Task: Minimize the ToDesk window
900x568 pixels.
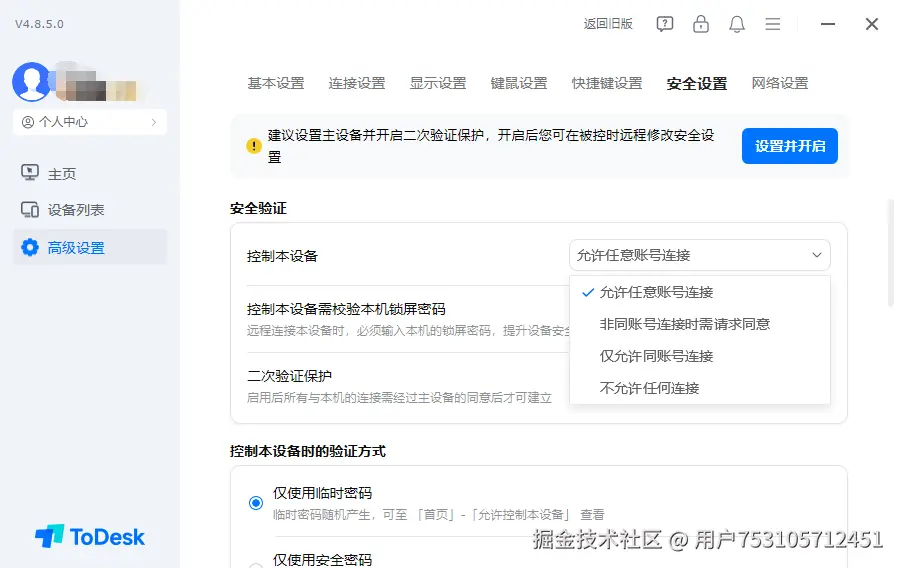Action: coord(828,24)
